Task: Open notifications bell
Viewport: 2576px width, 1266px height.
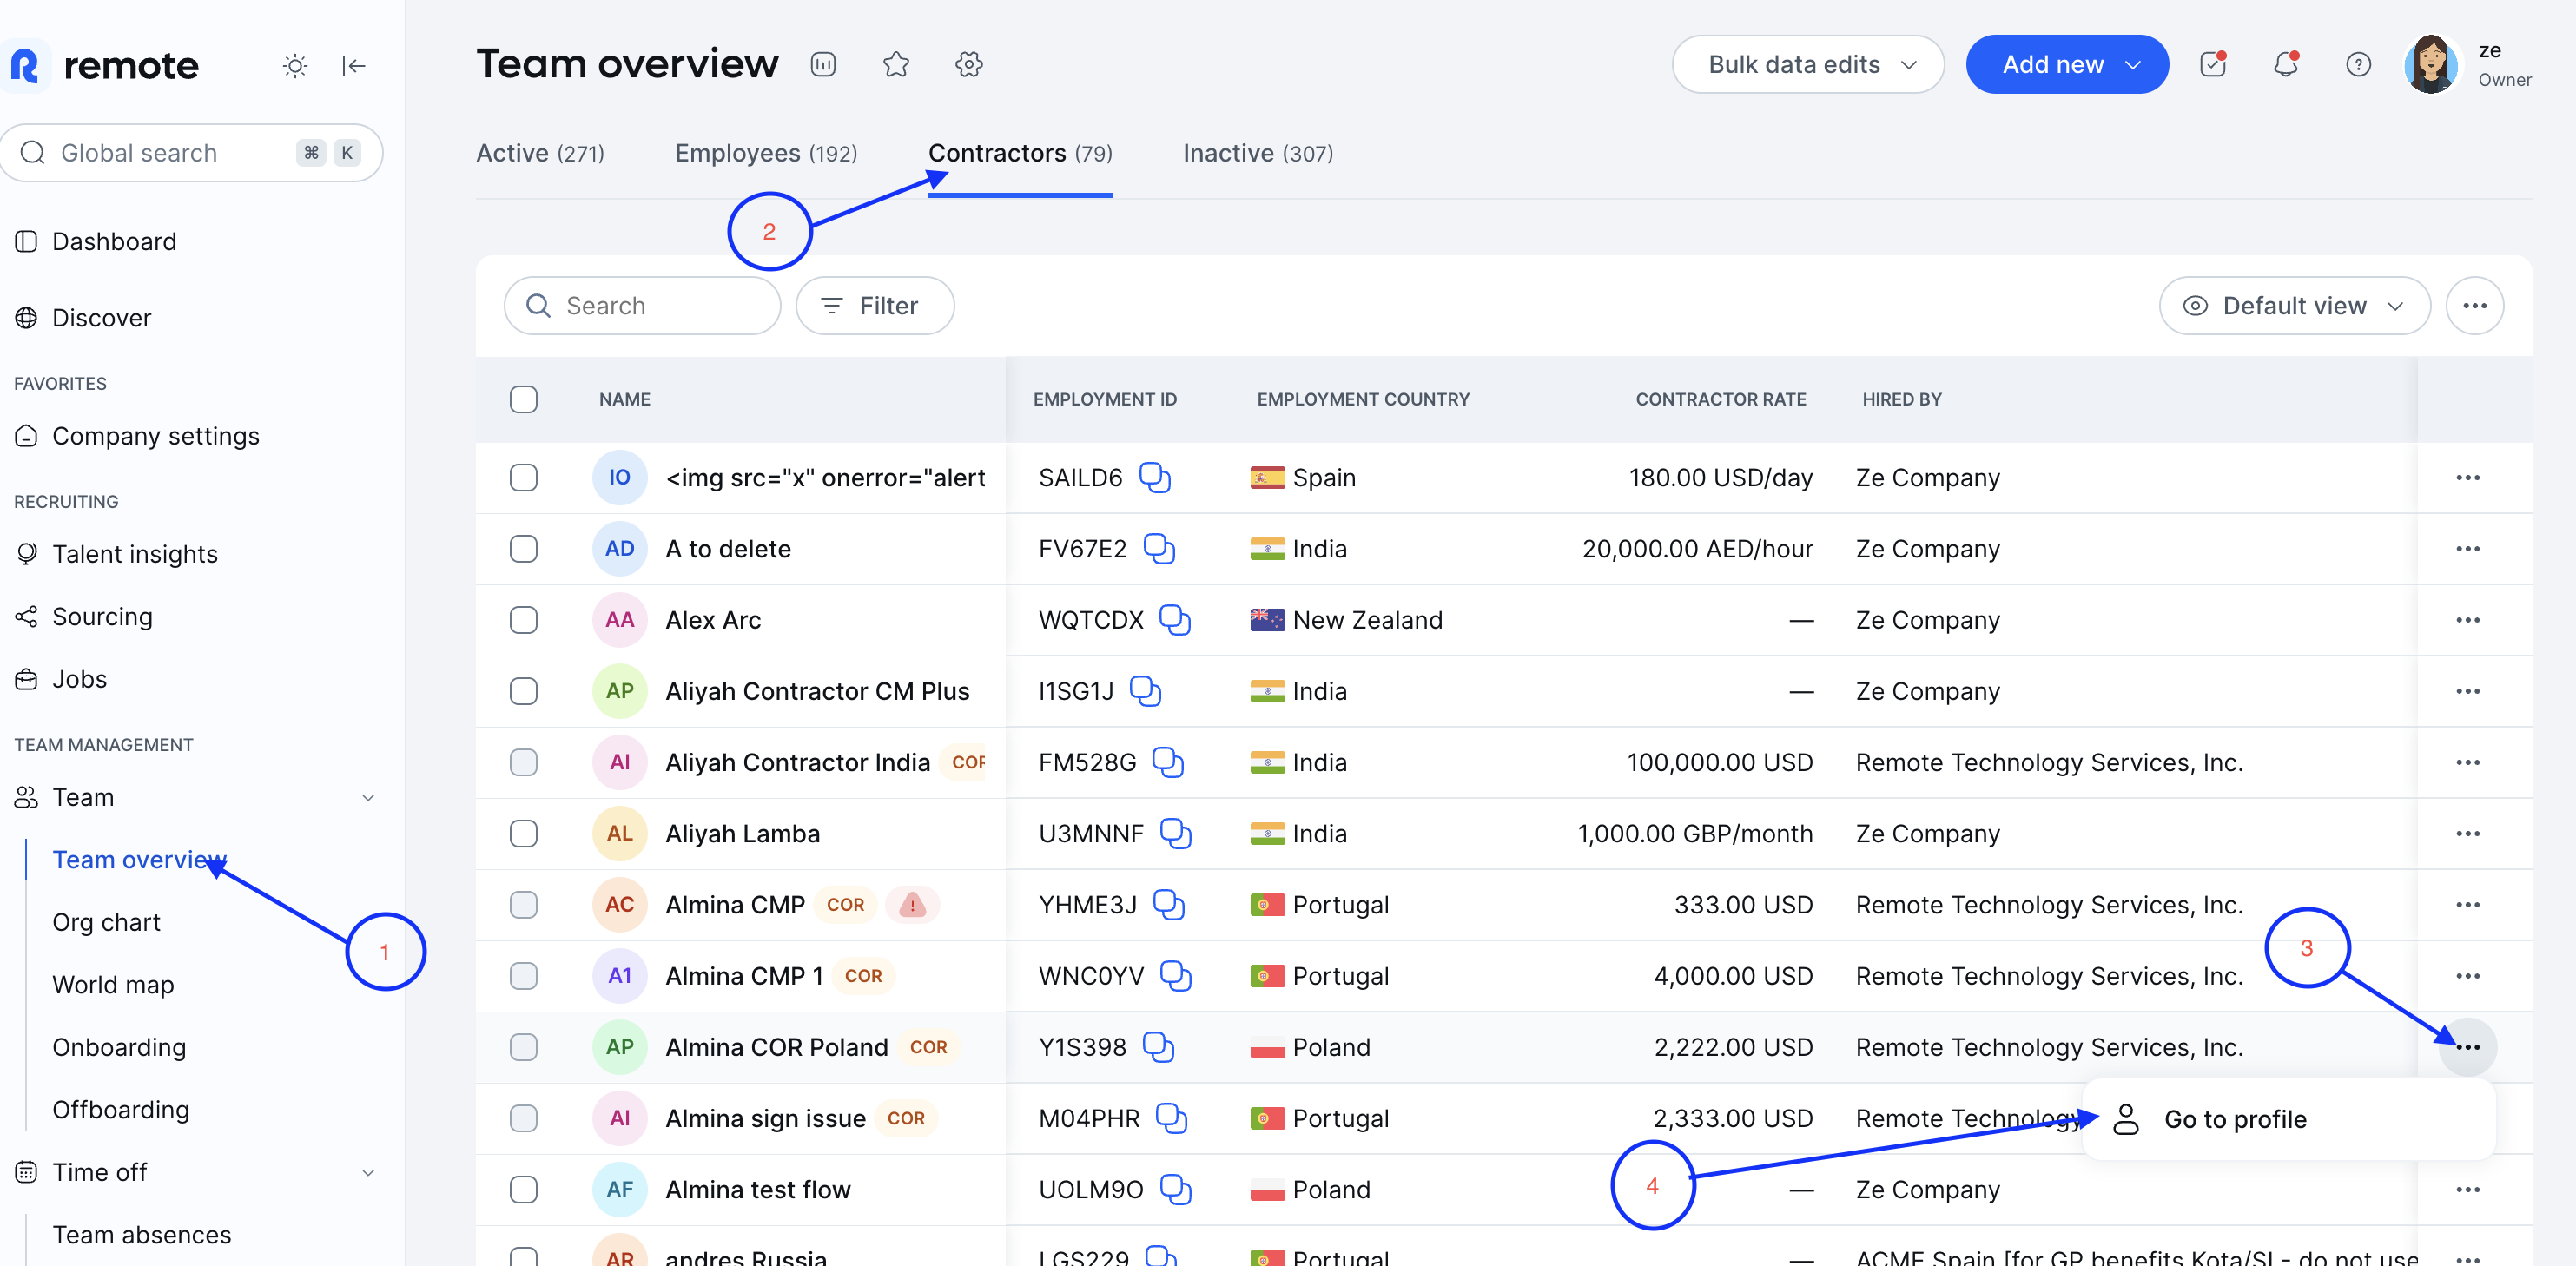Action: coord(2286,65)
